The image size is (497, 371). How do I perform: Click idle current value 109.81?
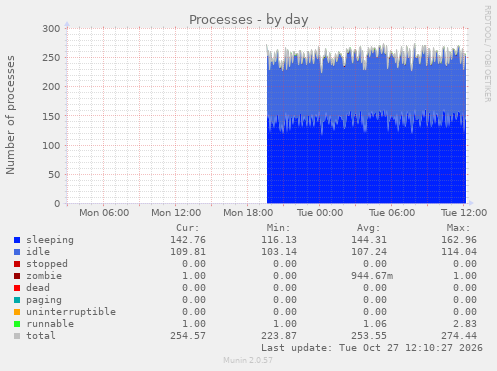pyautogui.click(x=188, y=252)
